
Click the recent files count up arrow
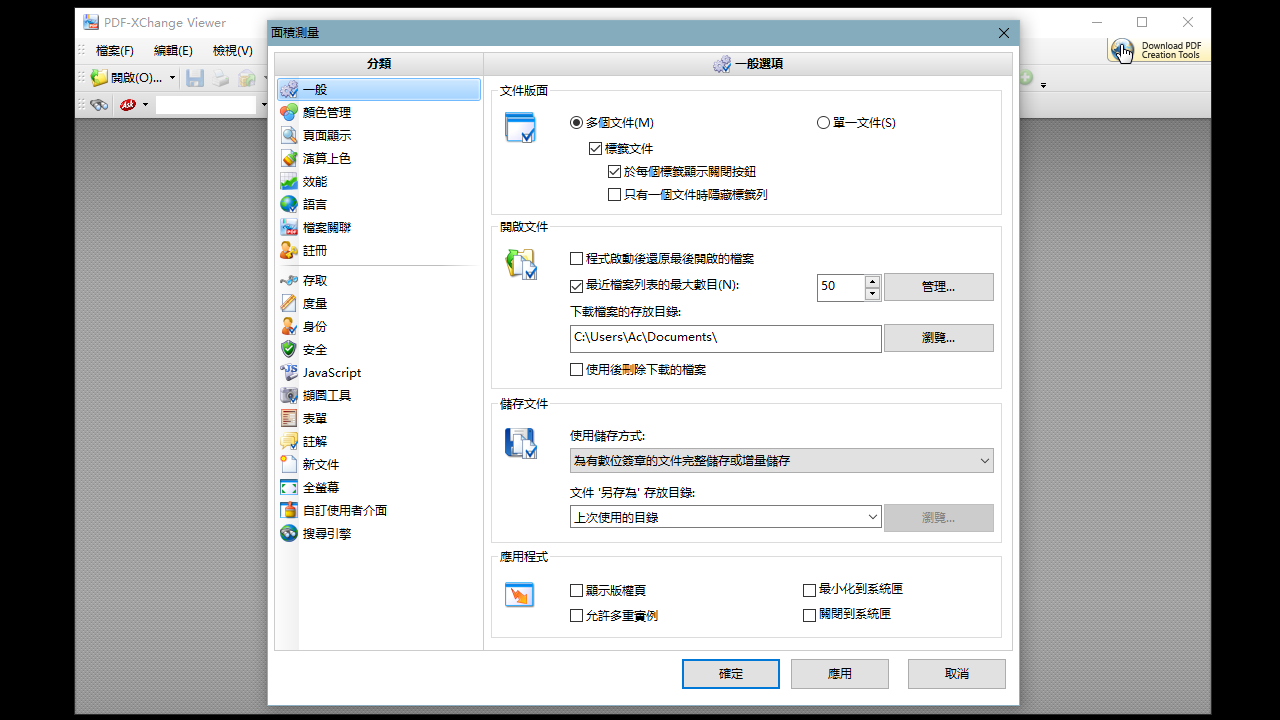(871, 281)
